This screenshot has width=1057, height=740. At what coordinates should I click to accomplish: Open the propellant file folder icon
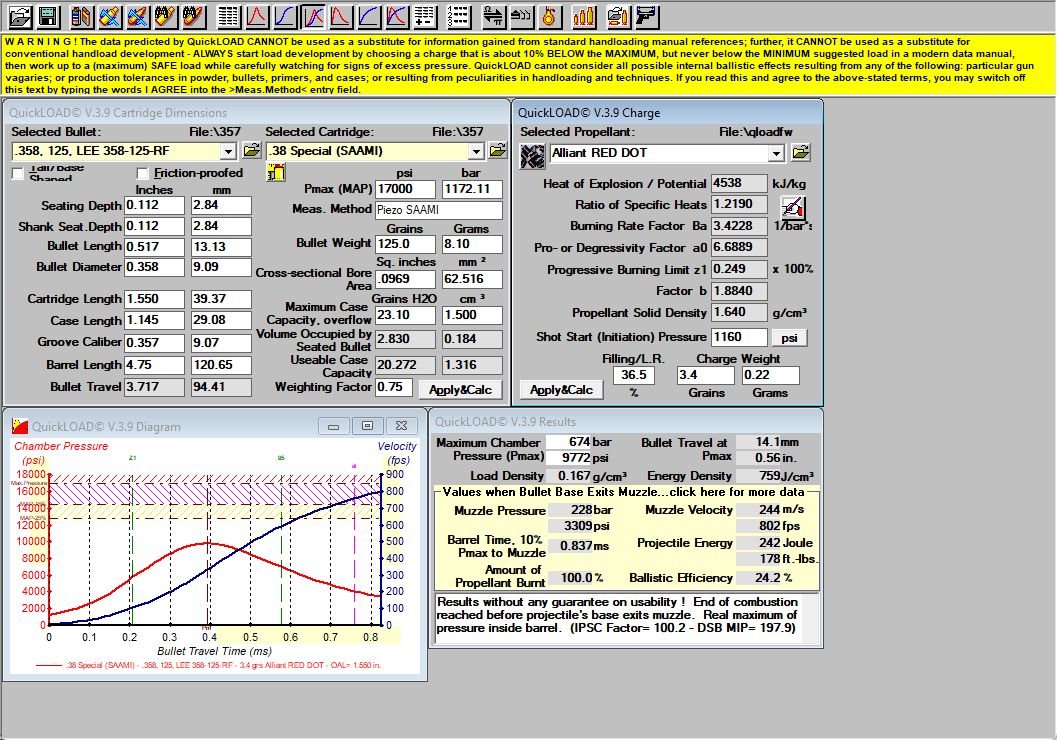800,152
